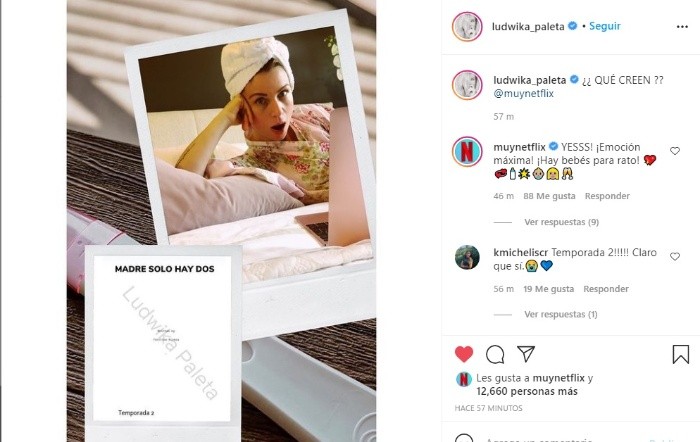Open ludwika_paleta profile picture in header
This screenshot has width=700, height=442.
[467, 26]
